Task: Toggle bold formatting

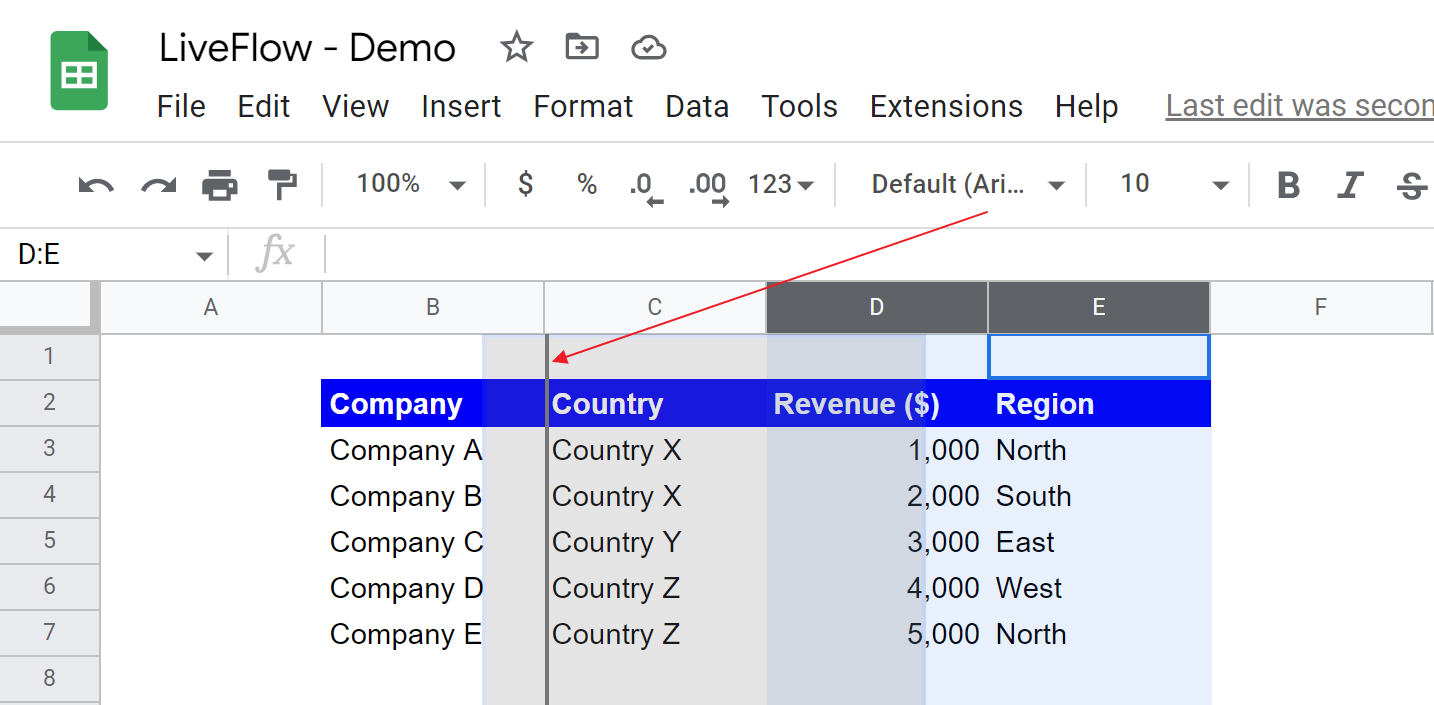Action: (1288, 184)
